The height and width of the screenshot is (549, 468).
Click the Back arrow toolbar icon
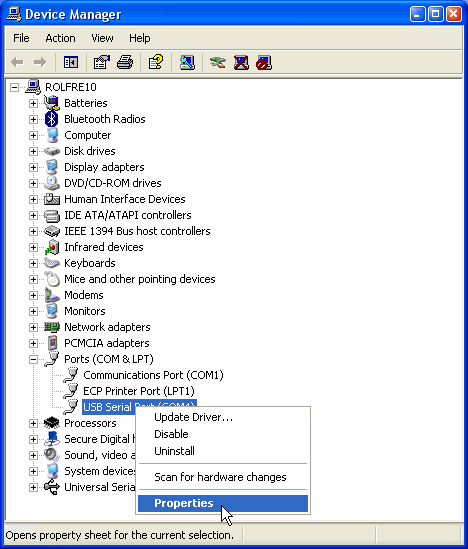point(17,62)
